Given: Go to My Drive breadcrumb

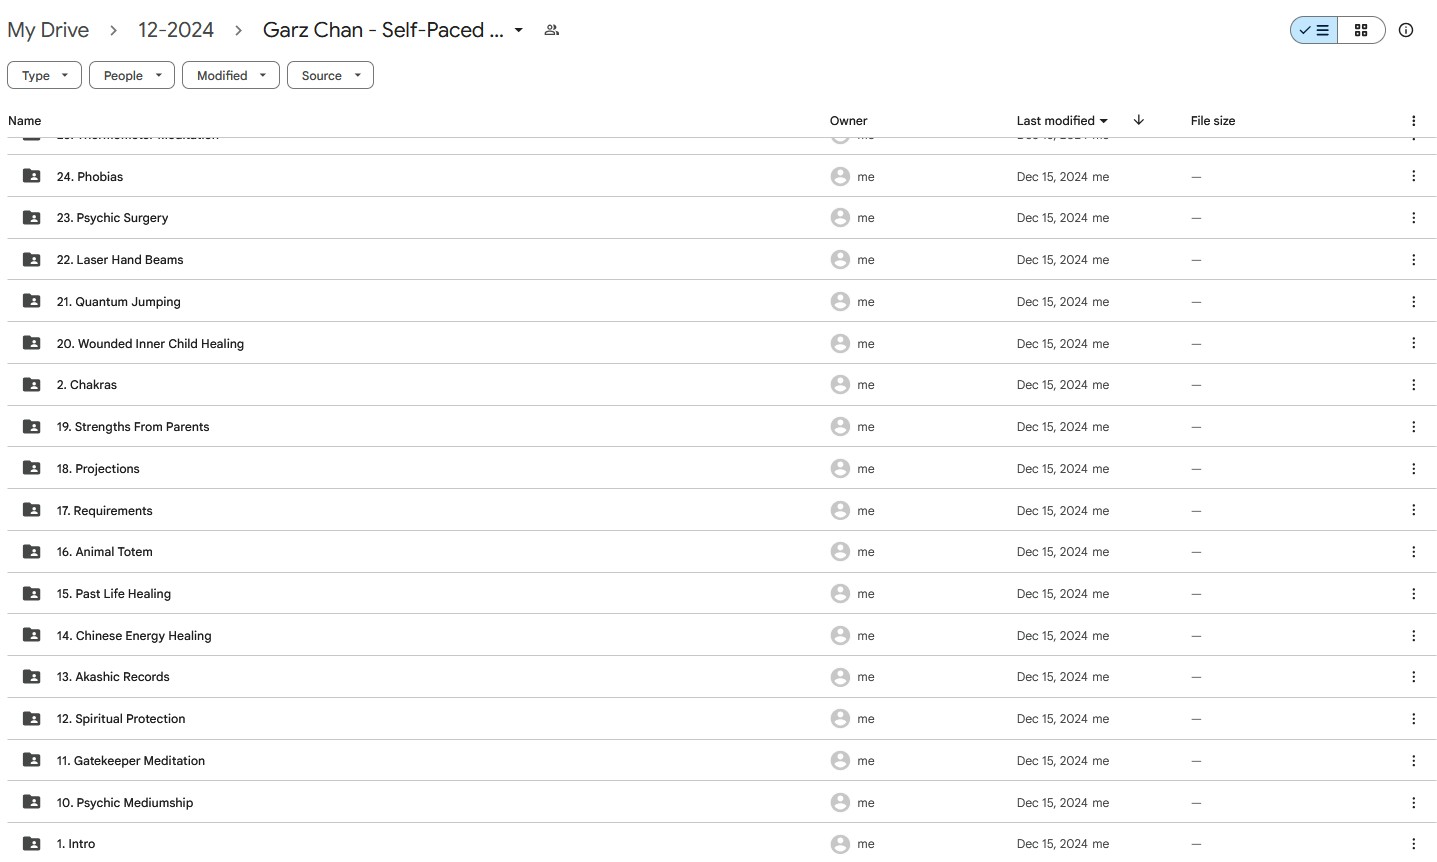Looking at the screenshot, I should click(x=48, y=30).
